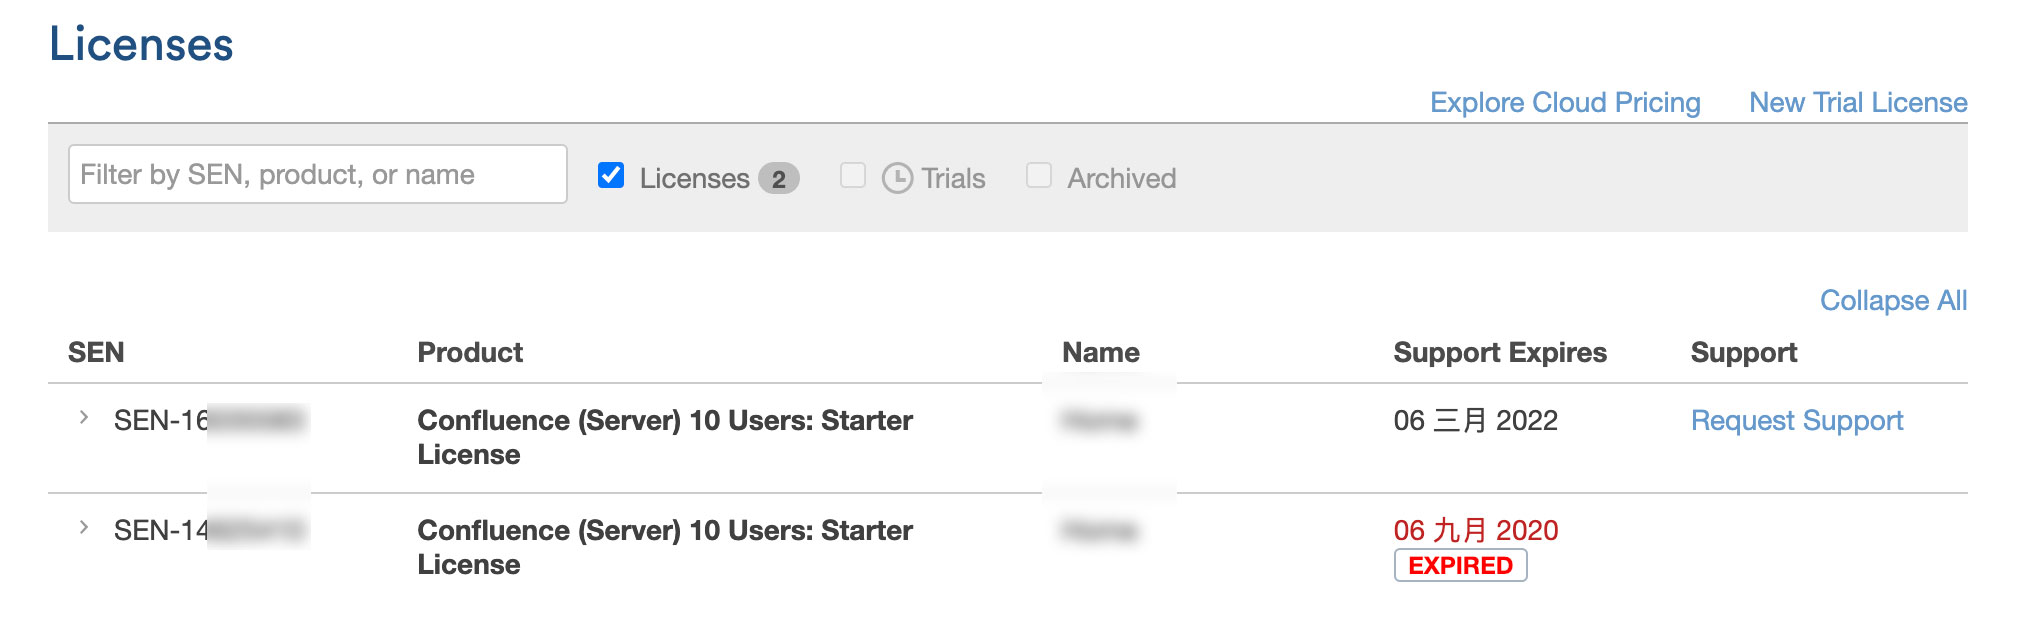Click the Support Expires column header
This screenshot has width=2026, height=620.
(x=1499, y=352)
